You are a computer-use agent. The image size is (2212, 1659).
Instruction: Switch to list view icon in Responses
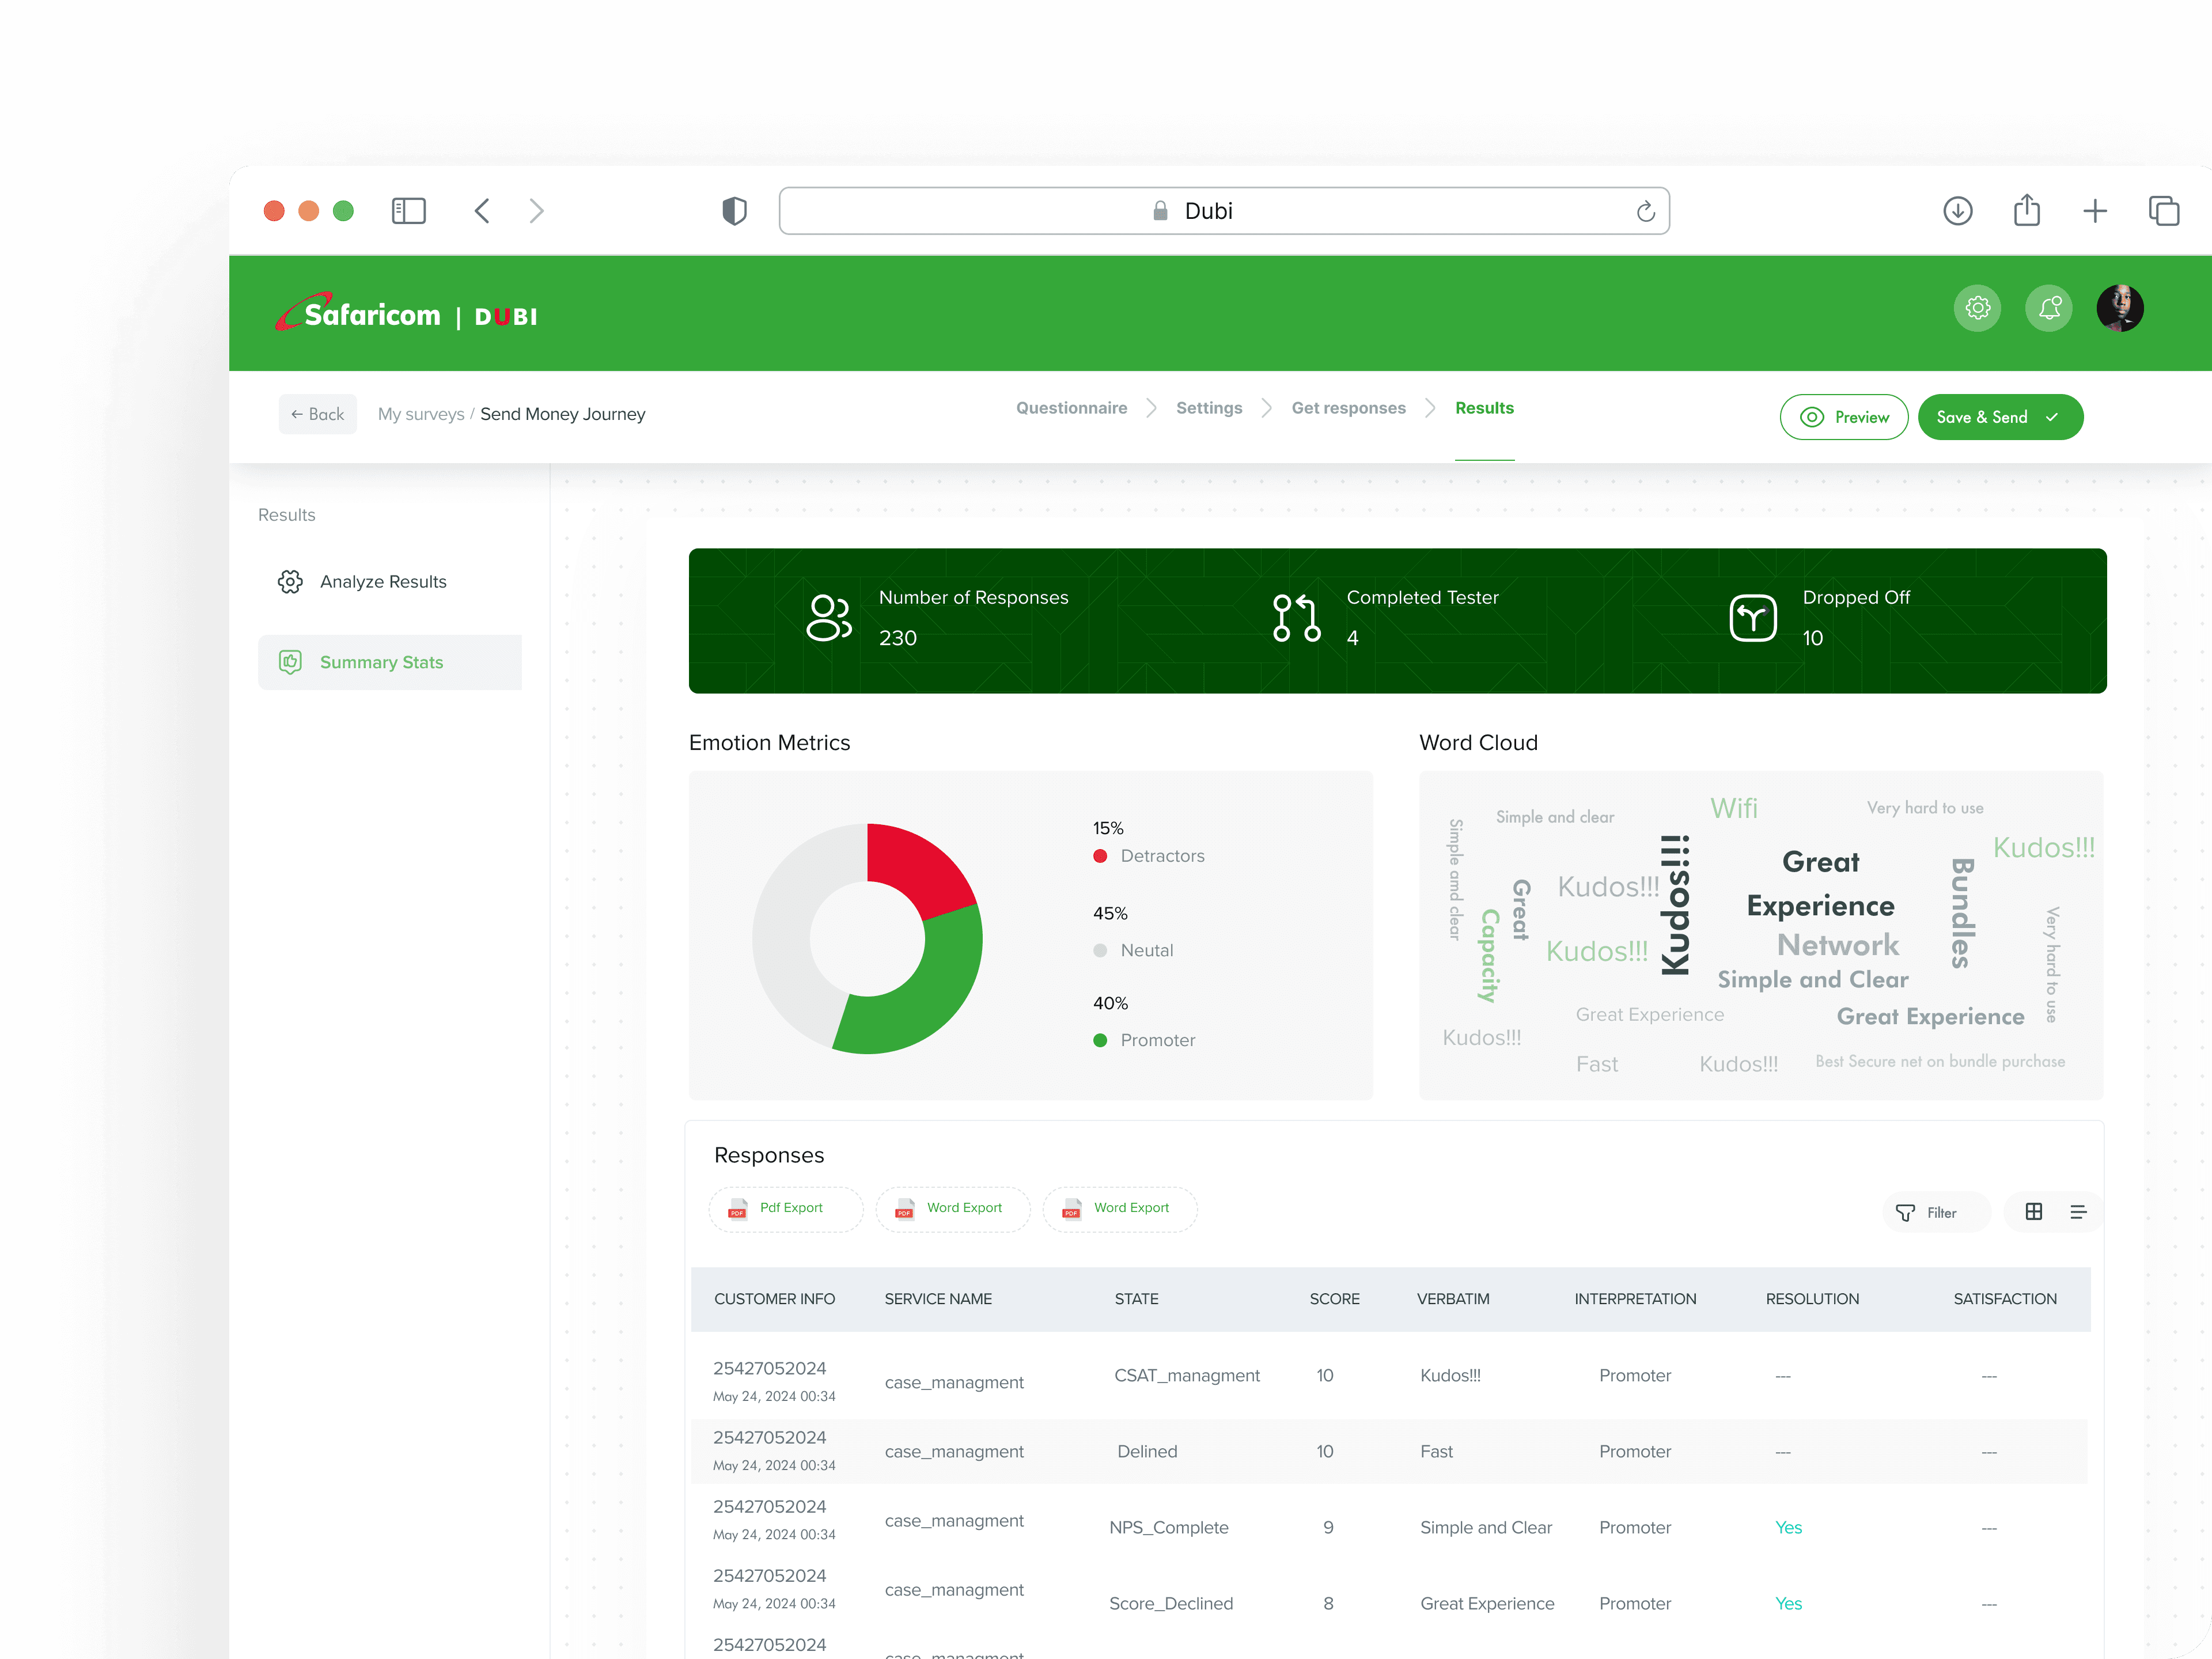point(2078,1212)
